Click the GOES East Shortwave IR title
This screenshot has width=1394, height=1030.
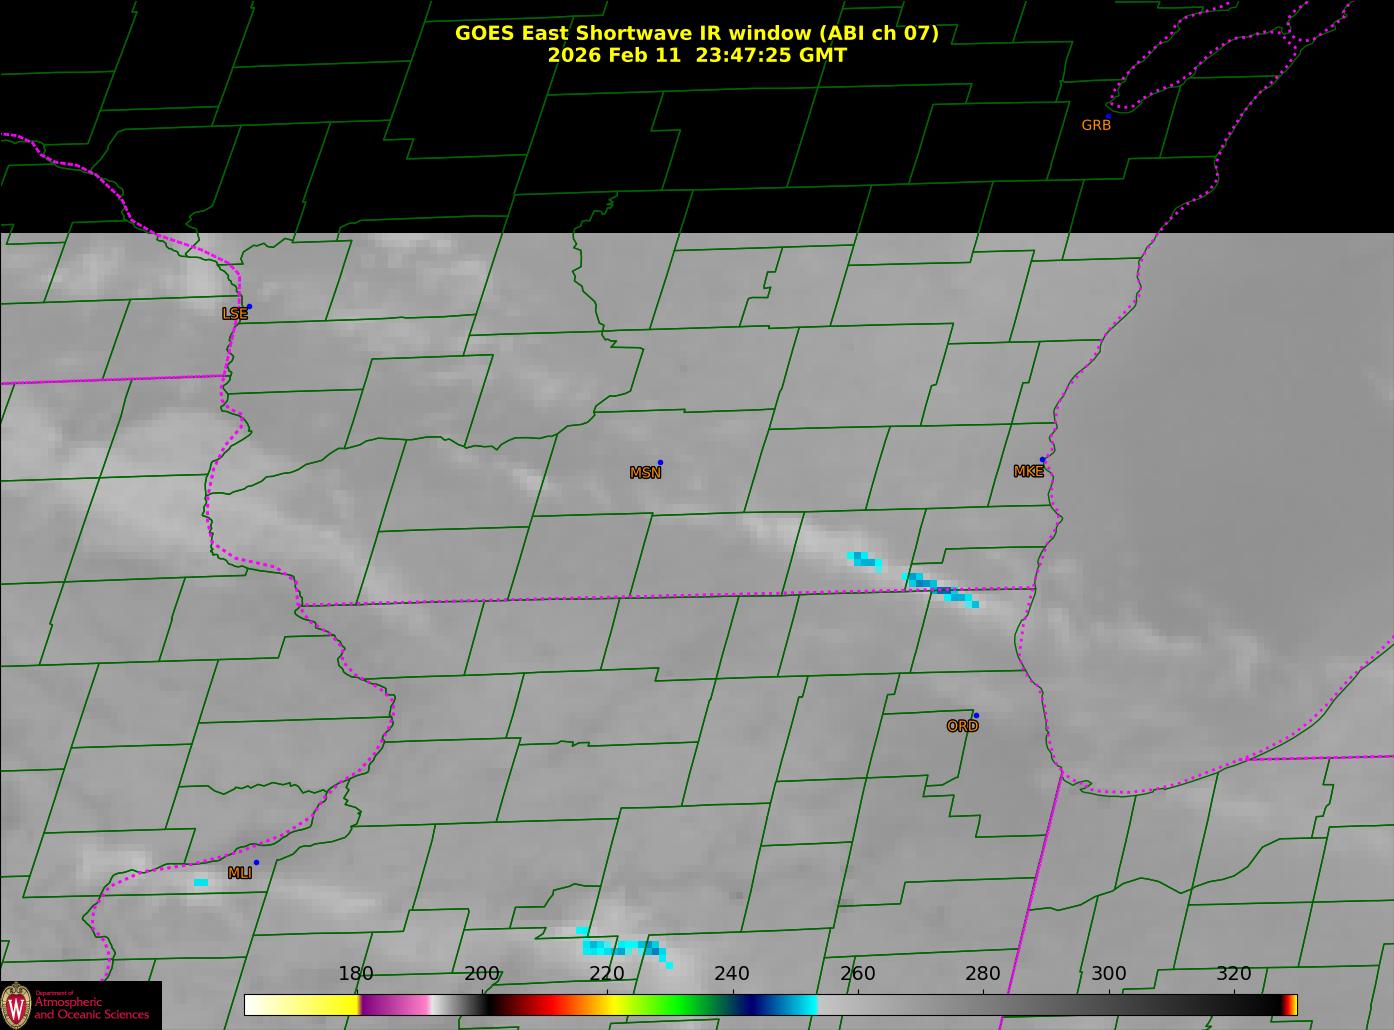coord(696,33)
